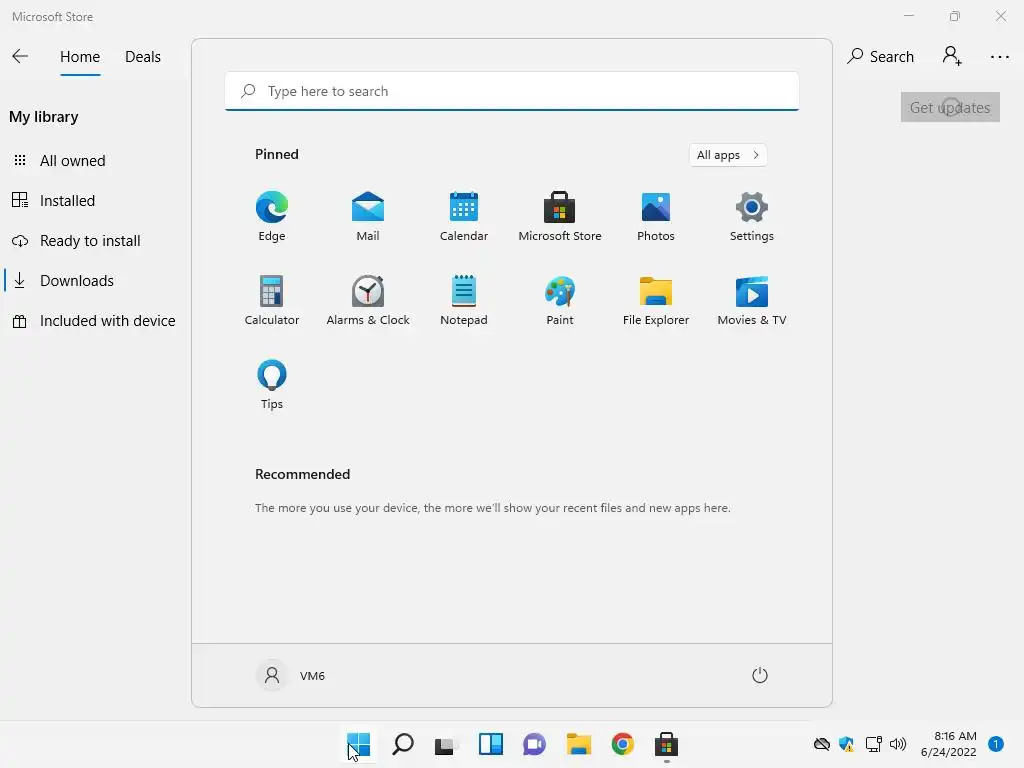
Task: Launch Calendar from Start menu
Action: 464,216
